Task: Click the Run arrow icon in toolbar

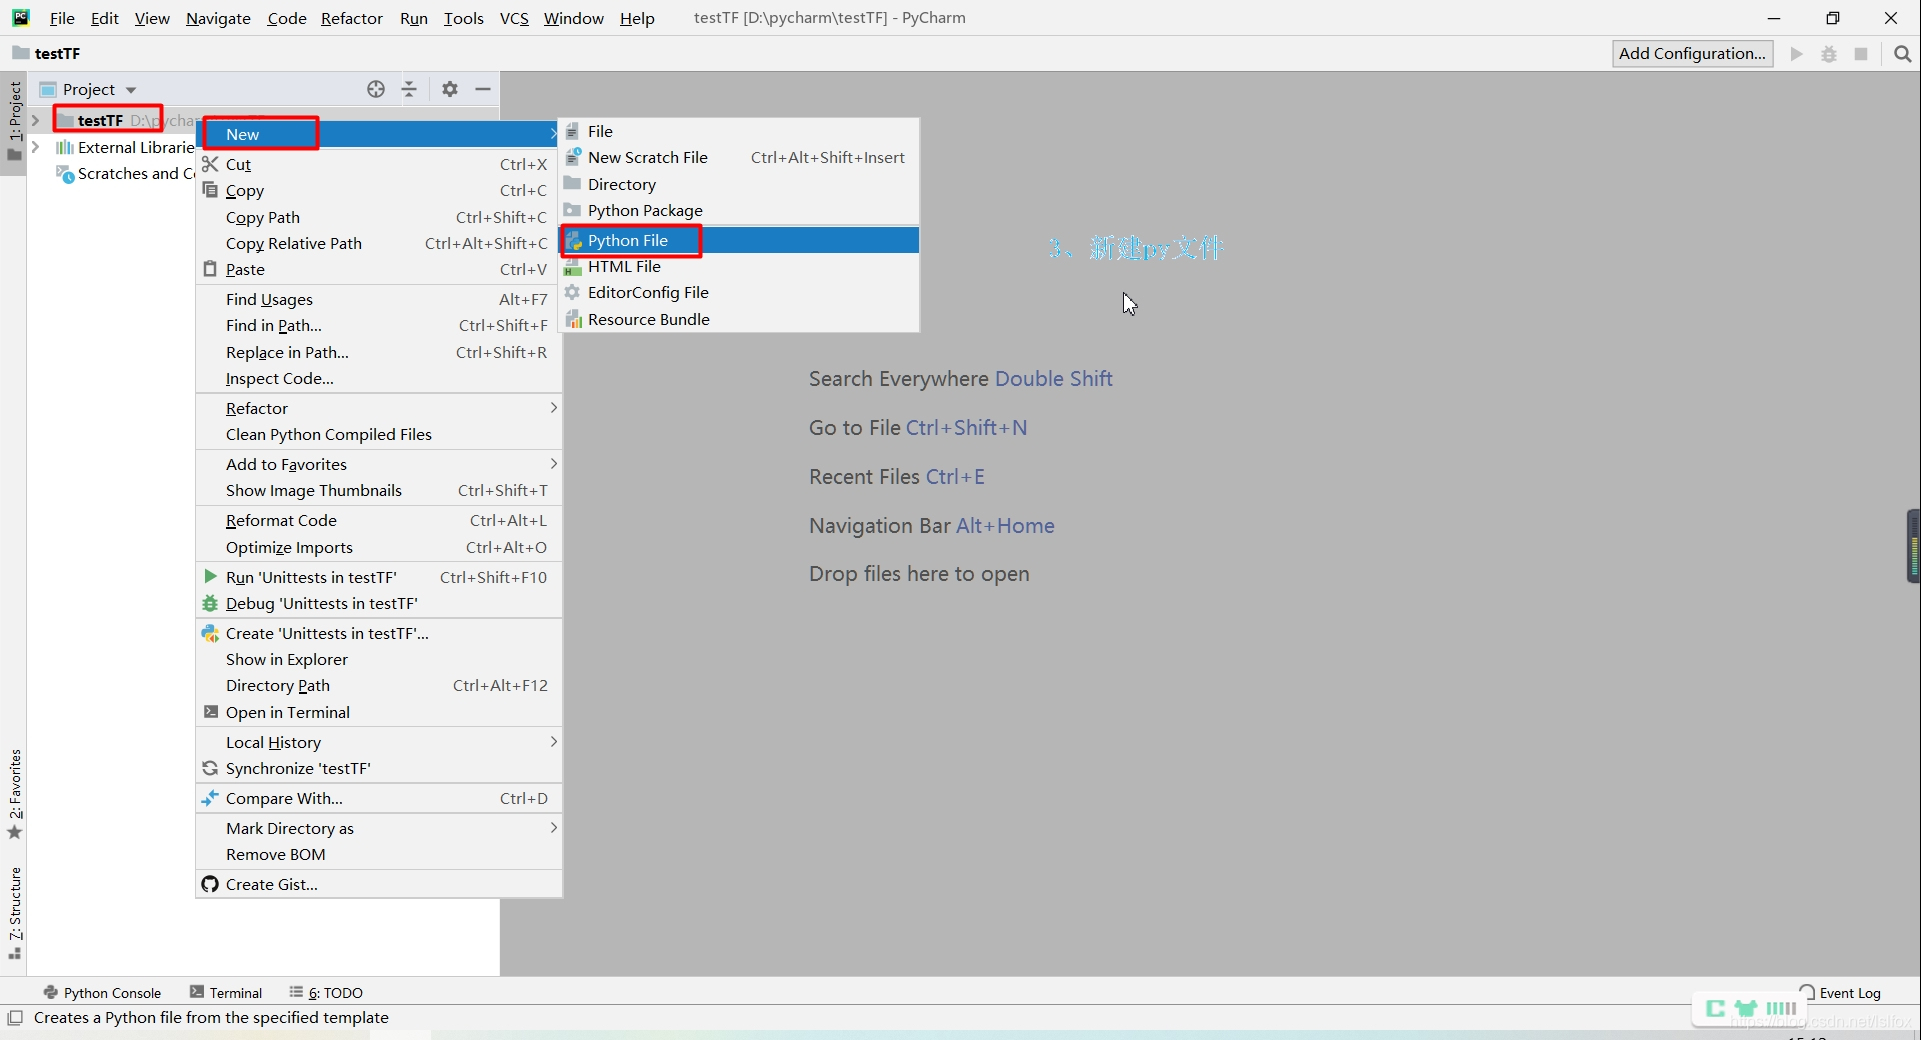Action: pyautogui.click(x=1797, y=54)
